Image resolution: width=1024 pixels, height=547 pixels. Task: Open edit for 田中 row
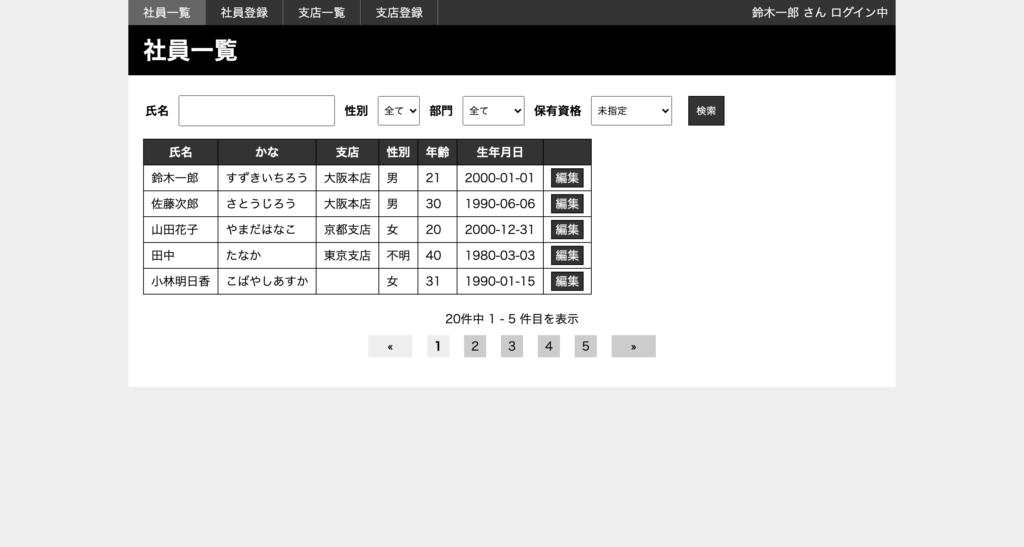click(x=567, y=256)
